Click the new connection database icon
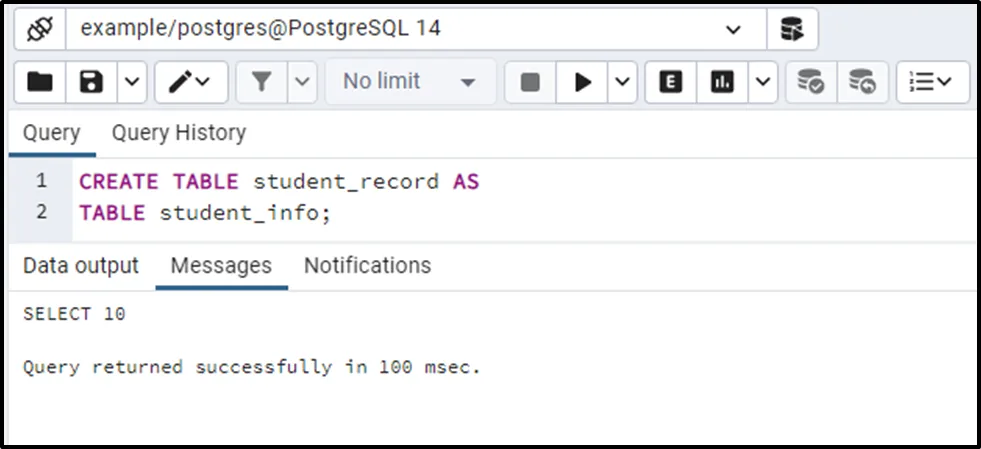This screenshot has height=449, width=981. [x=792, y=29]
